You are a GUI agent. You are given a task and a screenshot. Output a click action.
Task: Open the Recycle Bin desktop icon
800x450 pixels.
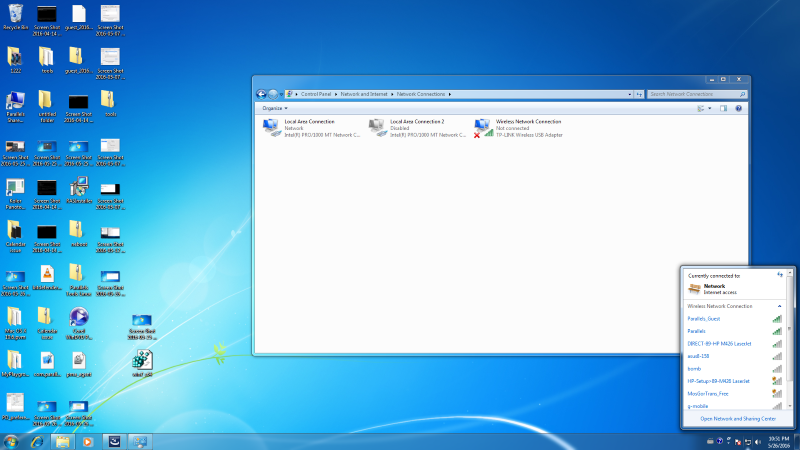15,14
